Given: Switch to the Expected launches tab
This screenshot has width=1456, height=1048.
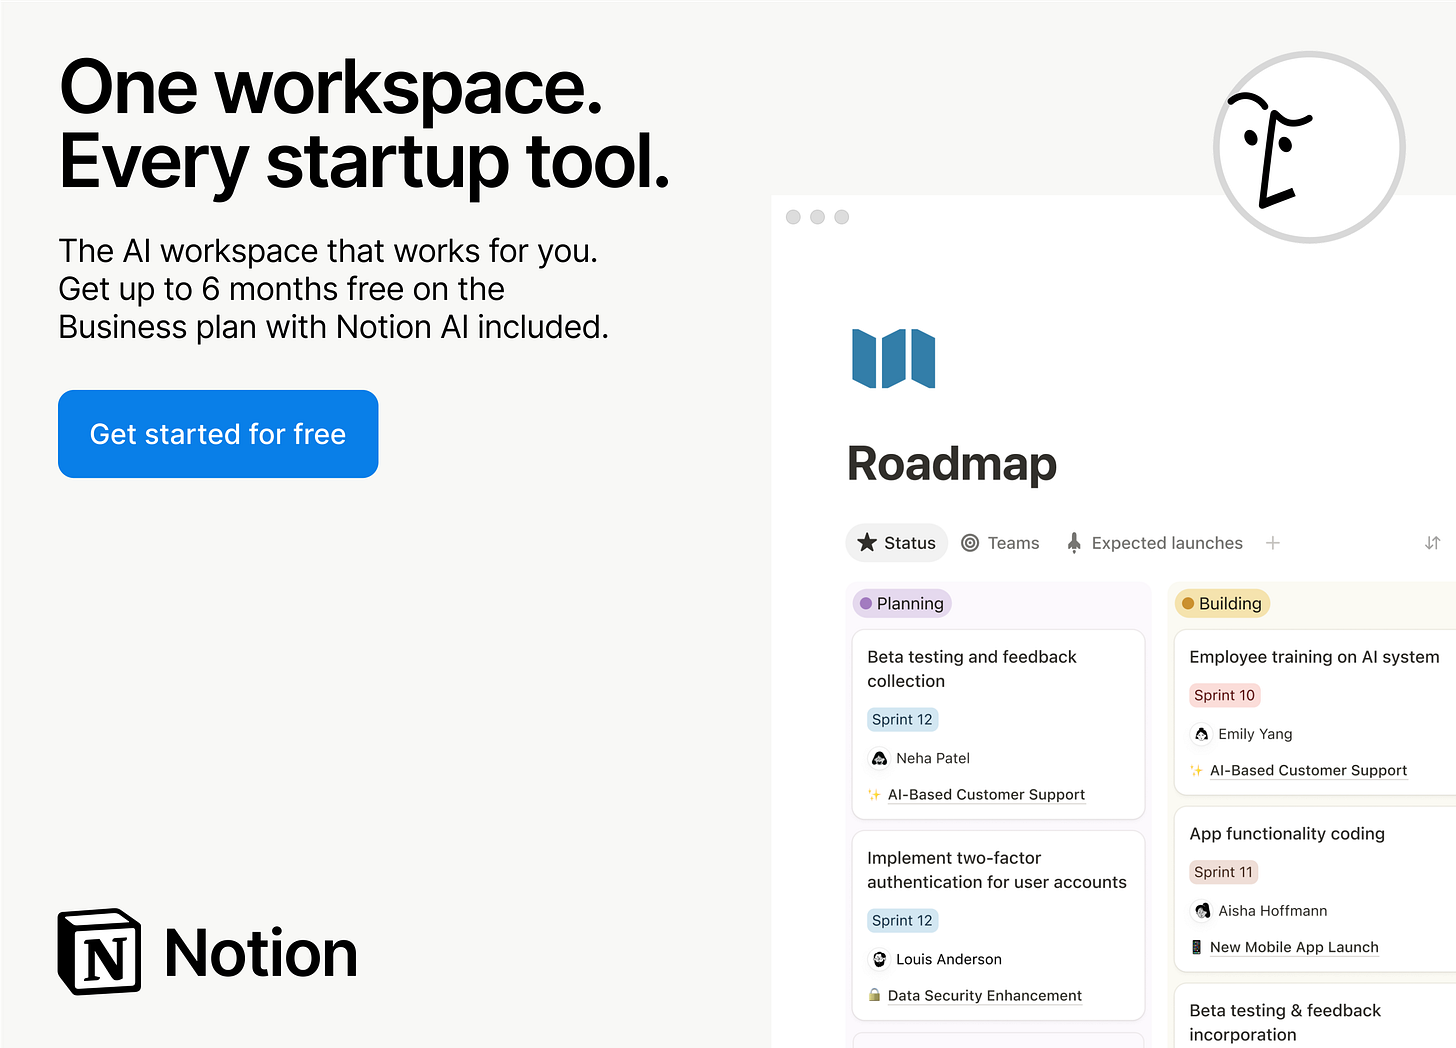Looking at the screenshot, I should [1166, 542].
